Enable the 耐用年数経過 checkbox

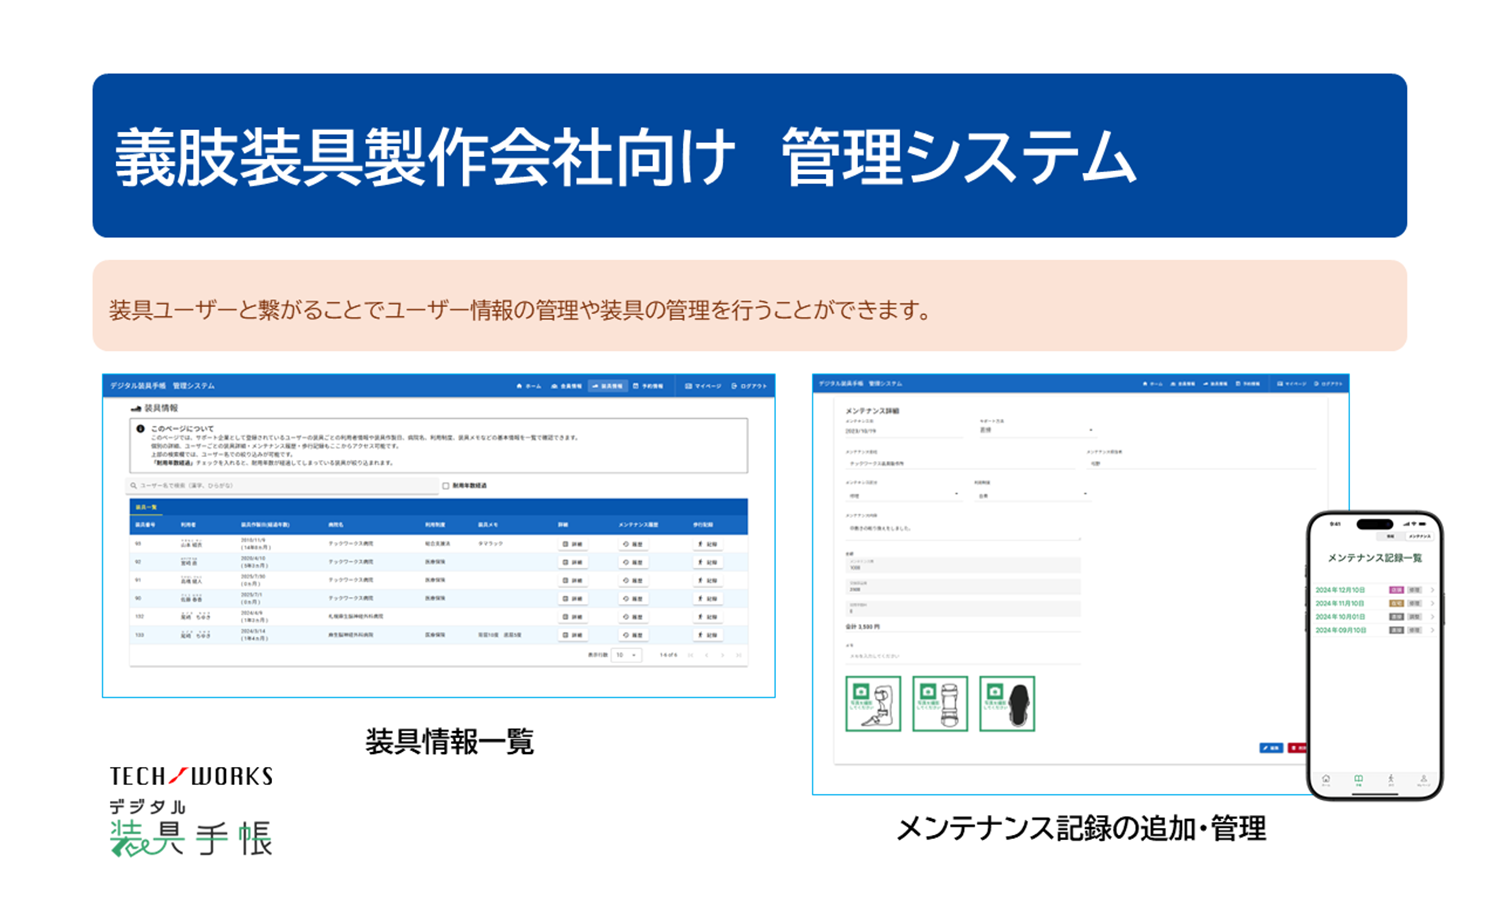click(445, 487)
